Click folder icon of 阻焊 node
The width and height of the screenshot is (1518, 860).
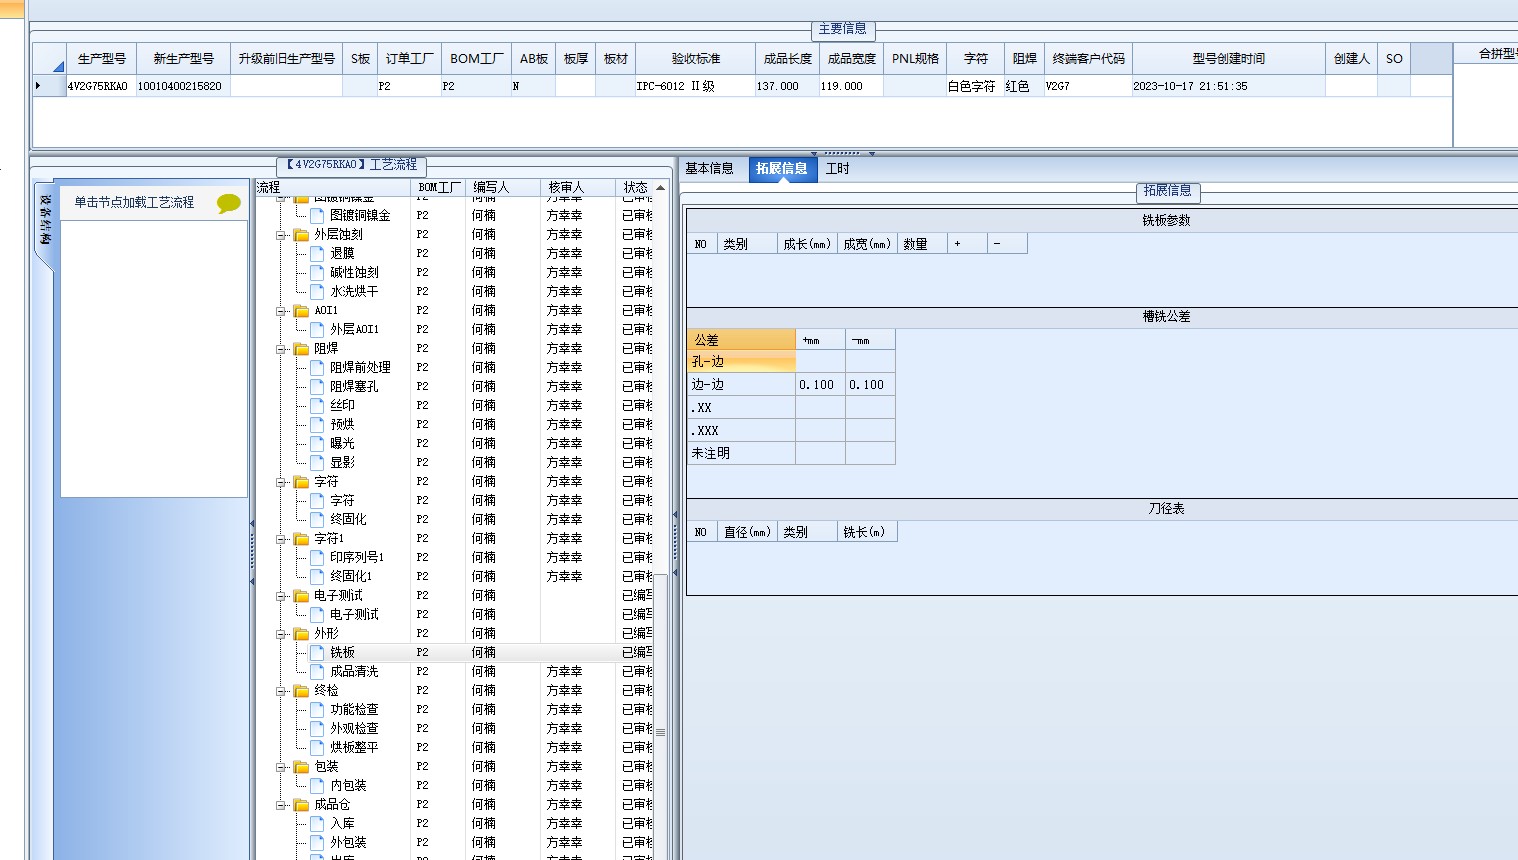[301, 348]
